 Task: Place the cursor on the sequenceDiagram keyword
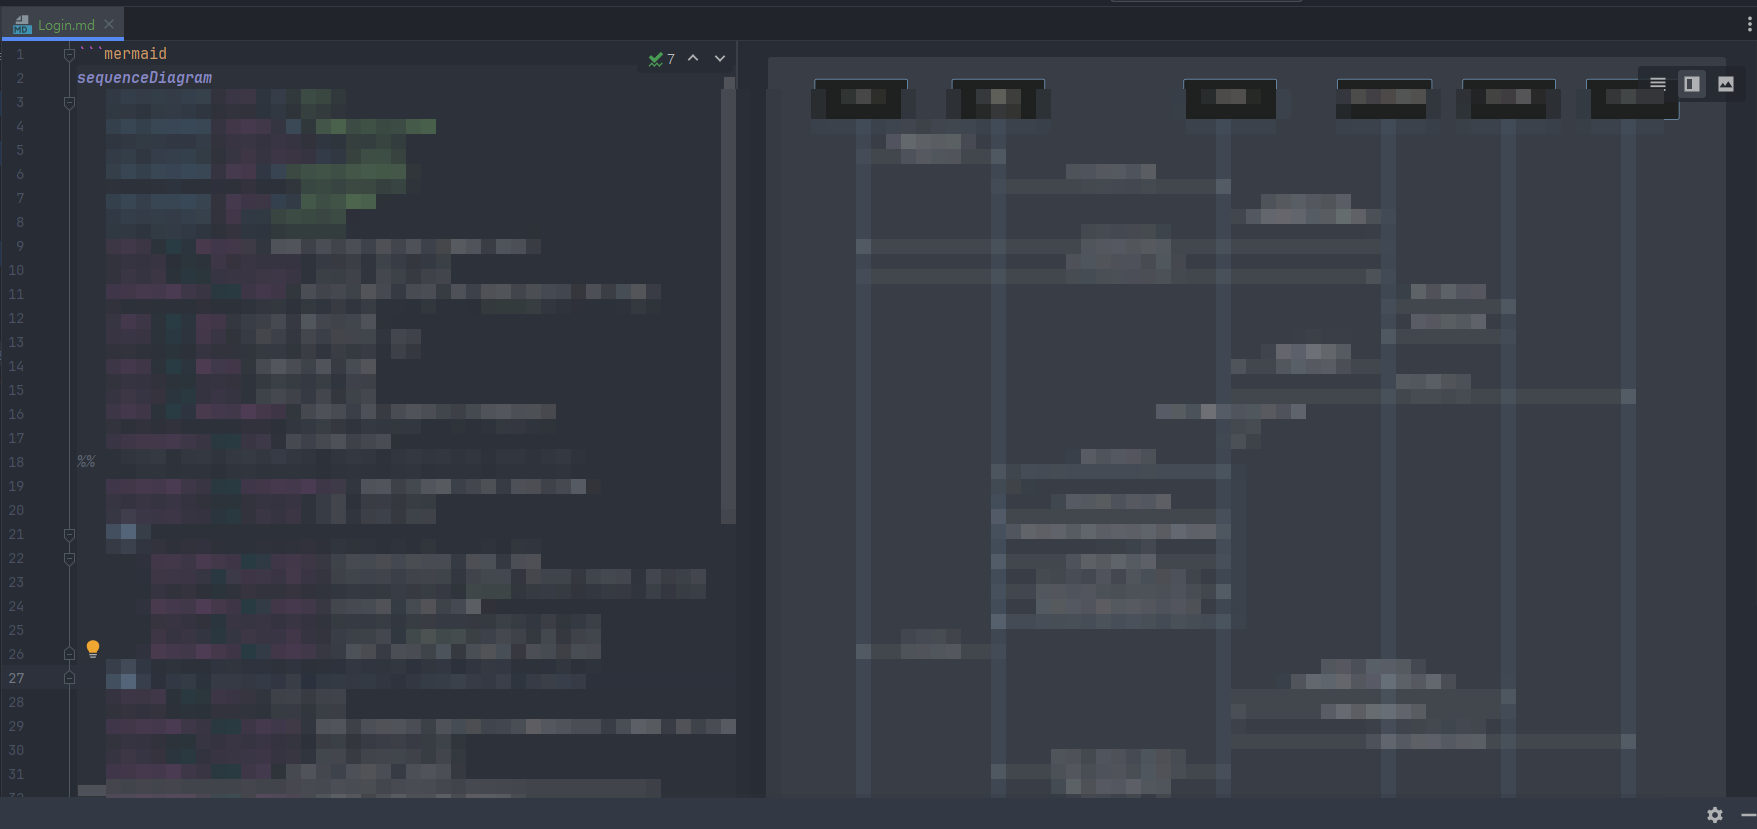click(144, 78)
